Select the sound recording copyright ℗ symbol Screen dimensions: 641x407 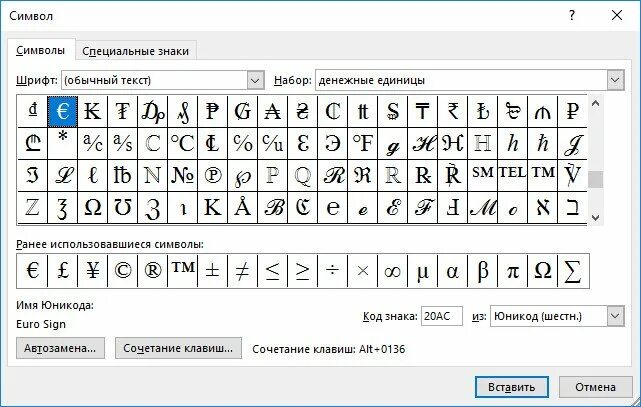(x=213, y=176)
